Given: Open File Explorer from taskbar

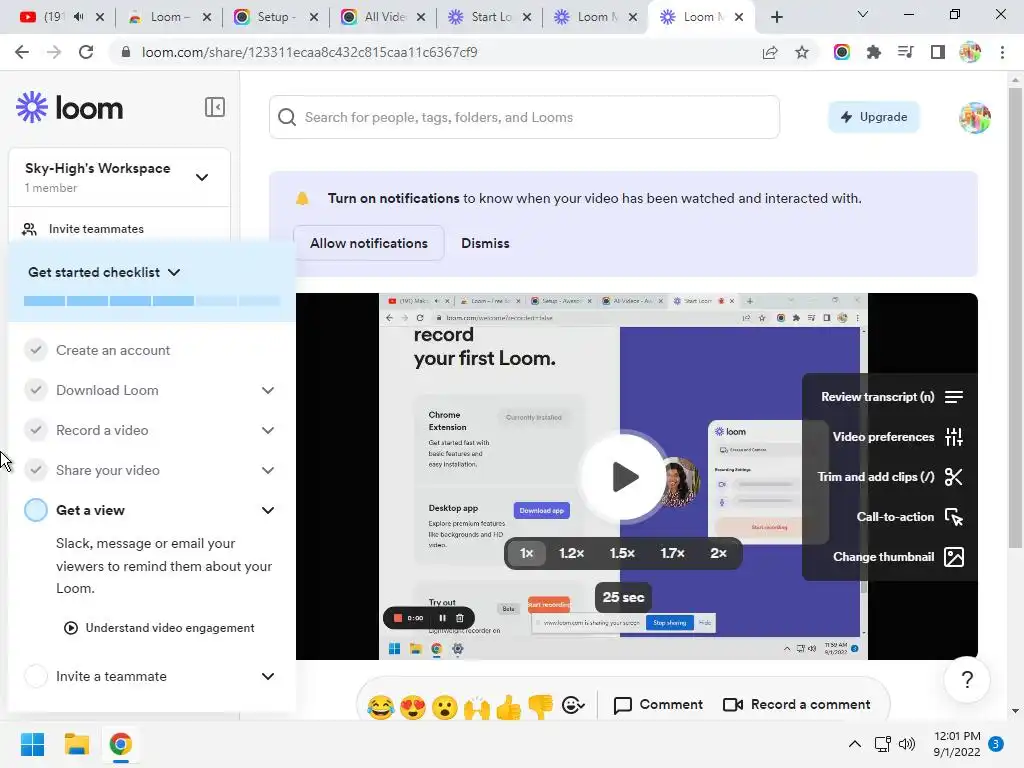Looking at the screenshot, I should point(76,744).
